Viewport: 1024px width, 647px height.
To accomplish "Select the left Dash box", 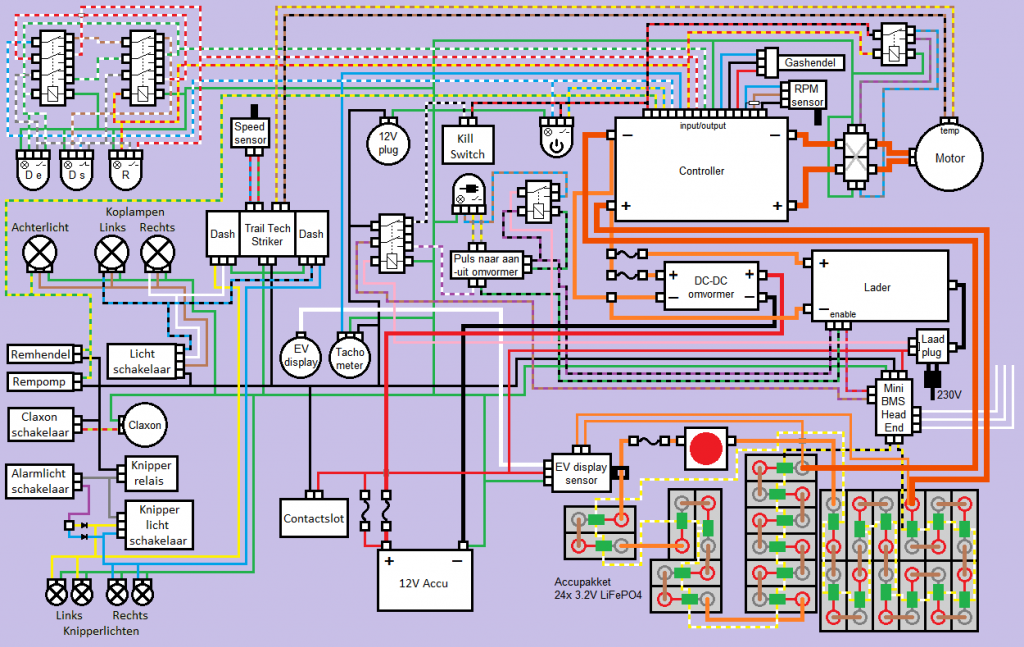I will coord(223,234).
